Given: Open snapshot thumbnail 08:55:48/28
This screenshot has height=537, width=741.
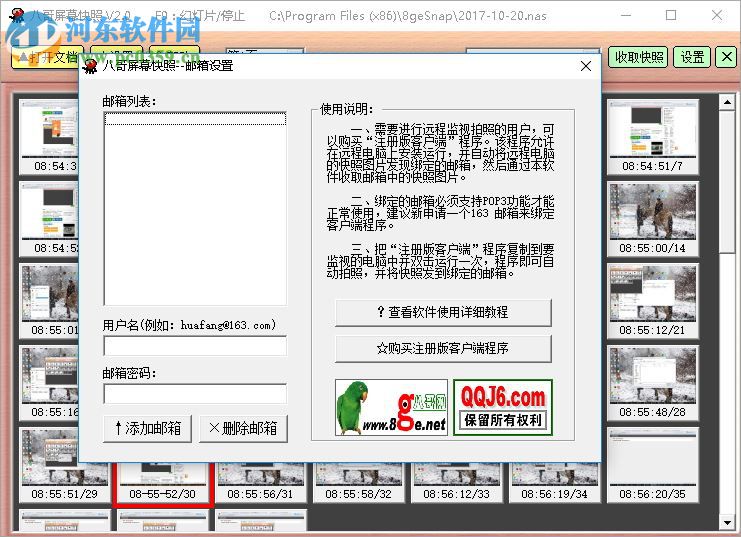Looking at the screenshot, I should [x=653, y=382].
